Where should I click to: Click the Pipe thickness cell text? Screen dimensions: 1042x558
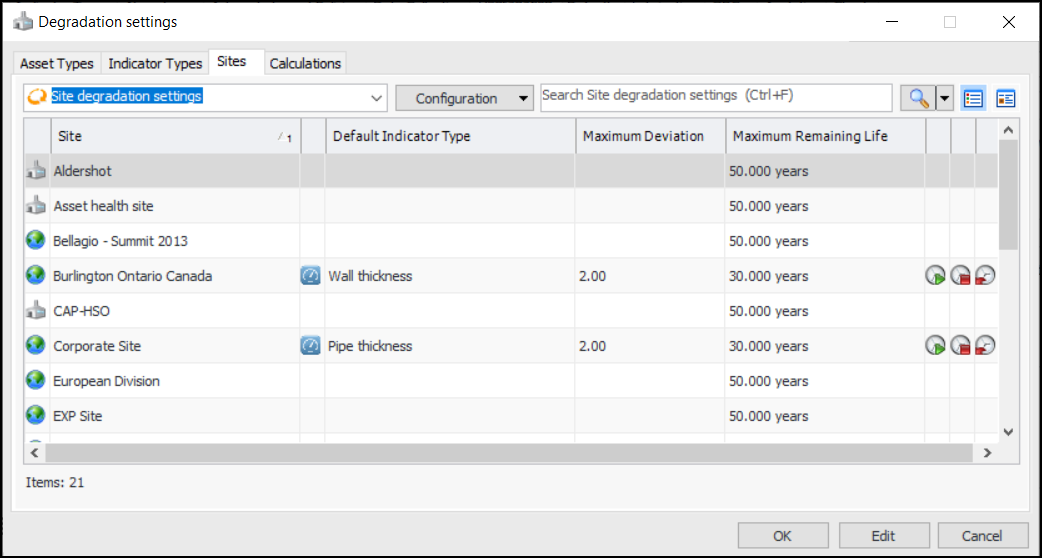tap(370, 347)
